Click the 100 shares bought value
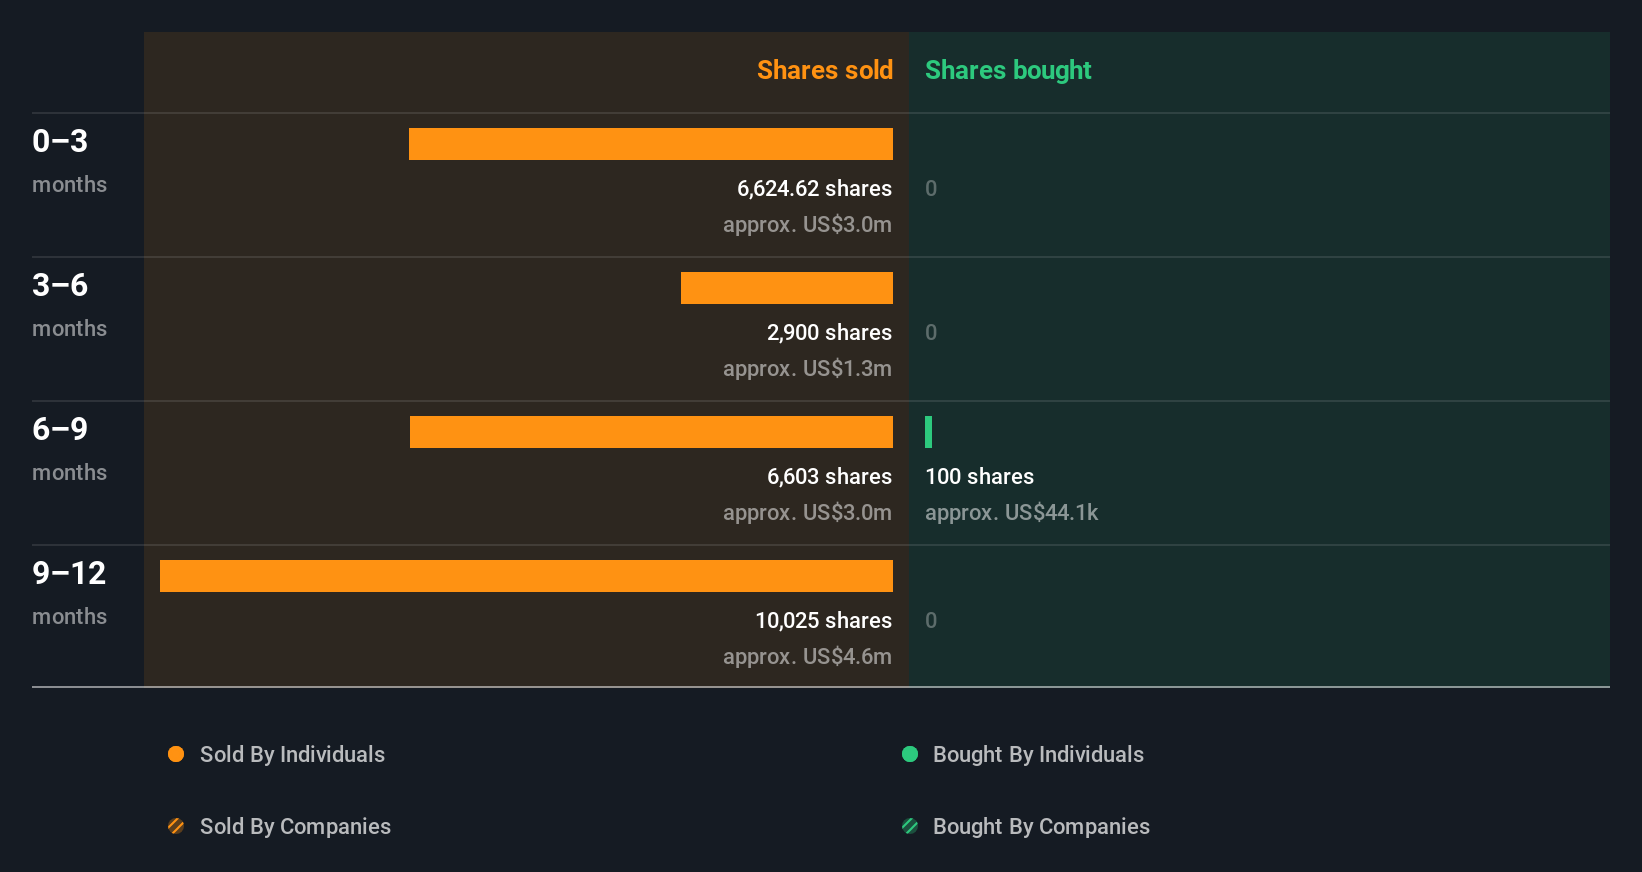This screenshot has width=1642, height=872. point(979,476)
